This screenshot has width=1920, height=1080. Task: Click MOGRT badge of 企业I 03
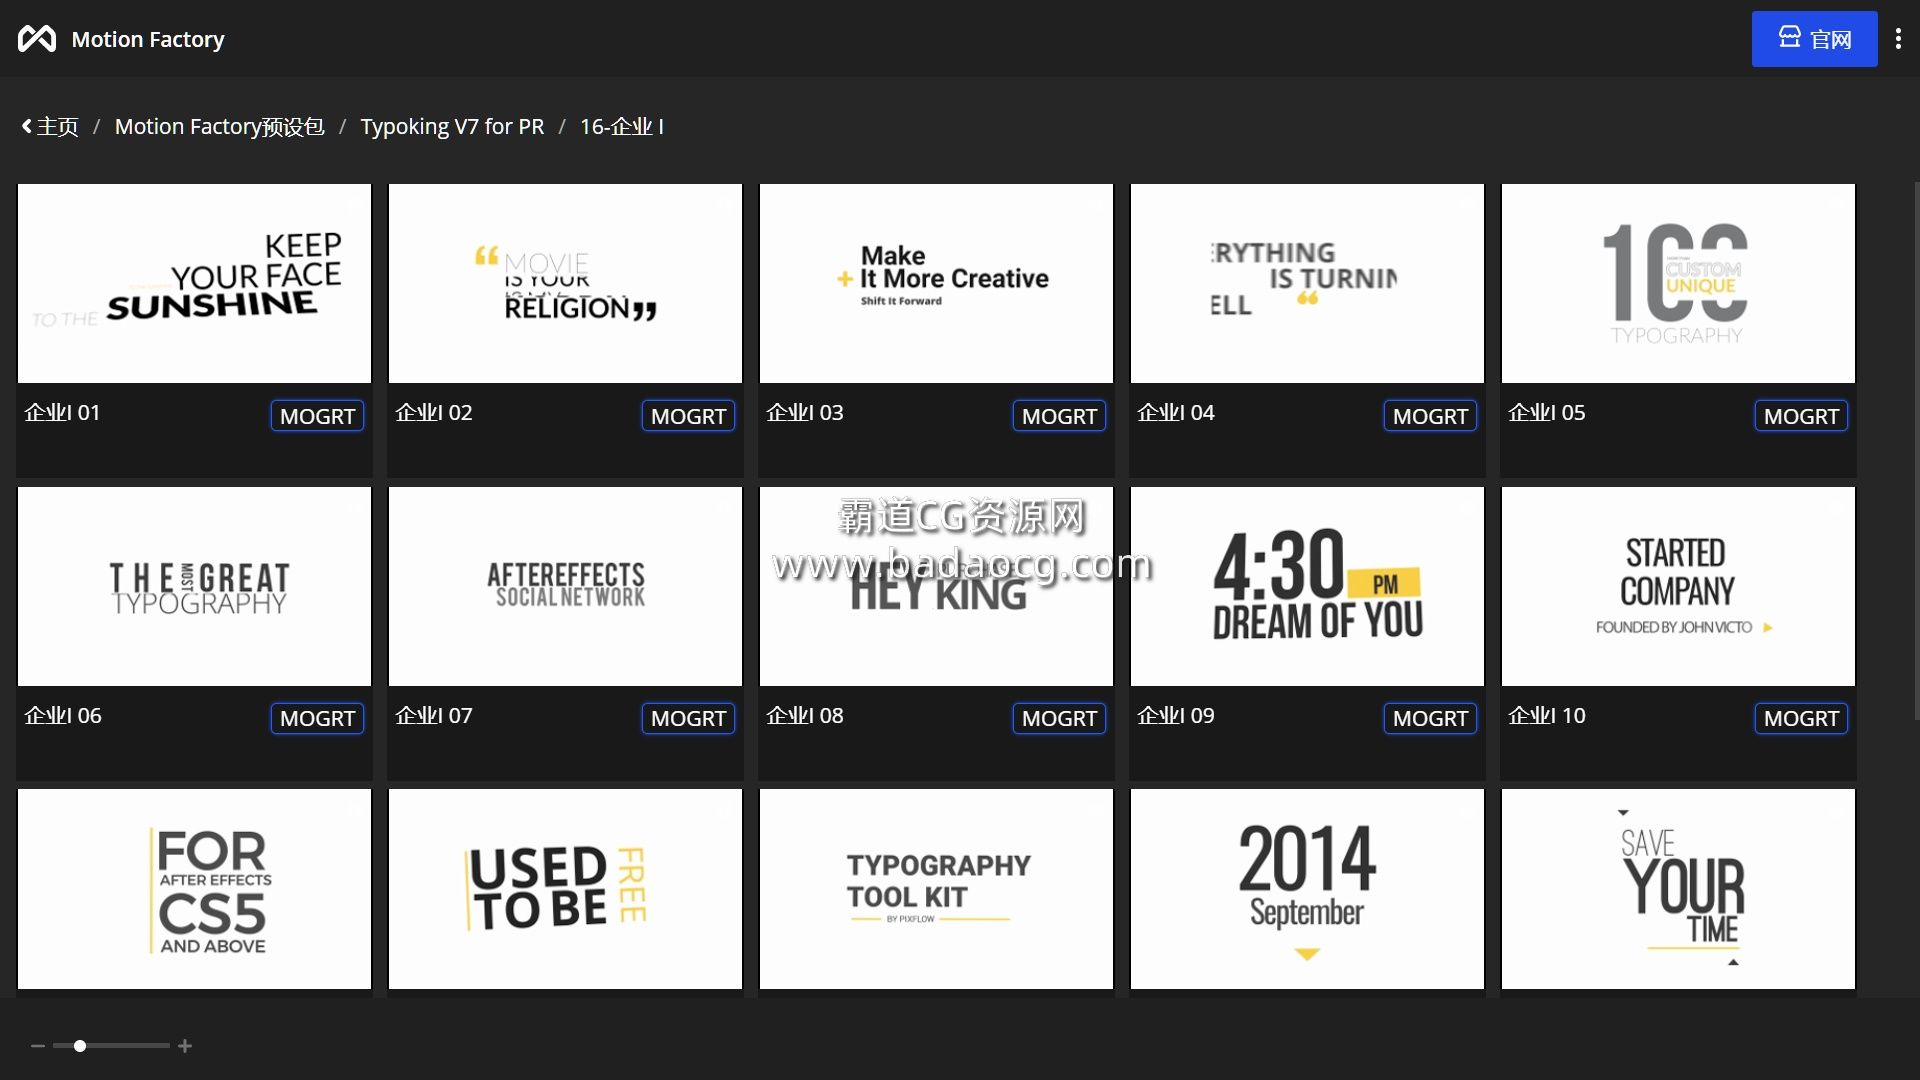coord(1059,416)
